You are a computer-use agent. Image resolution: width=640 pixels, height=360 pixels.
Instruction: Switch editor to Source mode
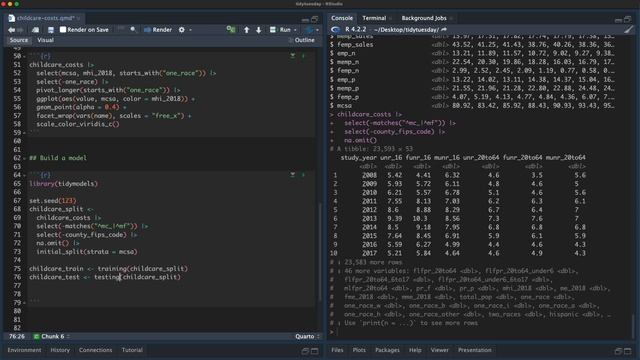pyautogui.click(x=19, y=40)
